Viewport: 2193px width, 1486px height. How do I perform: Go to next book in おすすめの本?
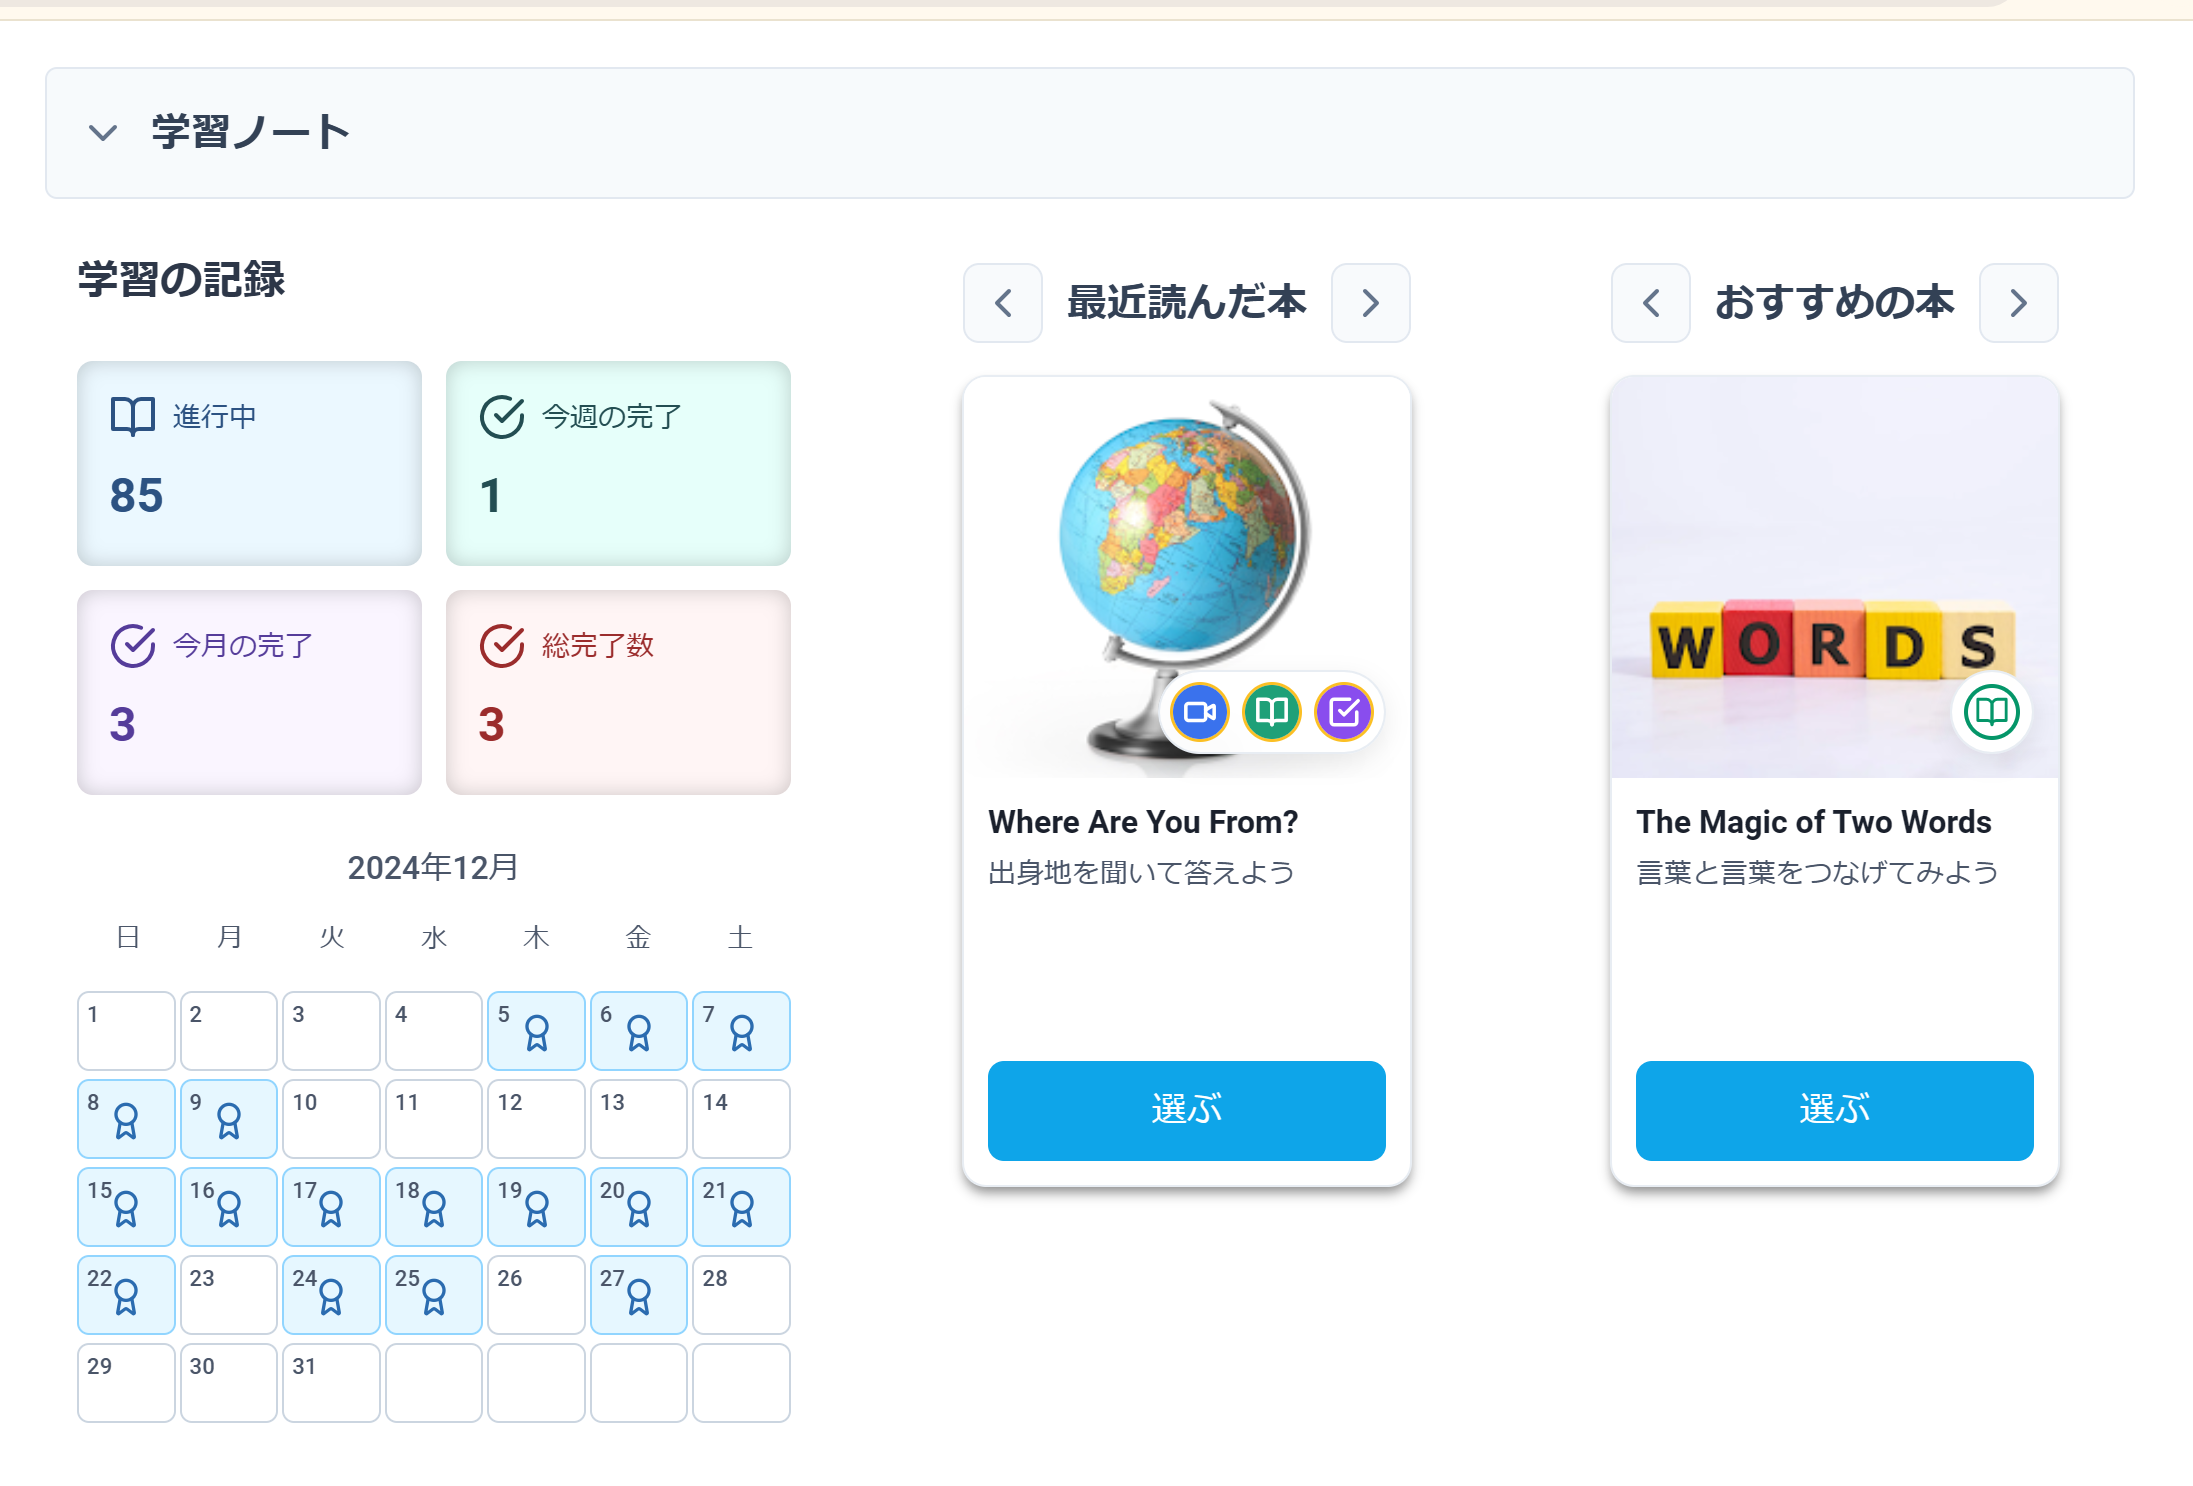2019,303
